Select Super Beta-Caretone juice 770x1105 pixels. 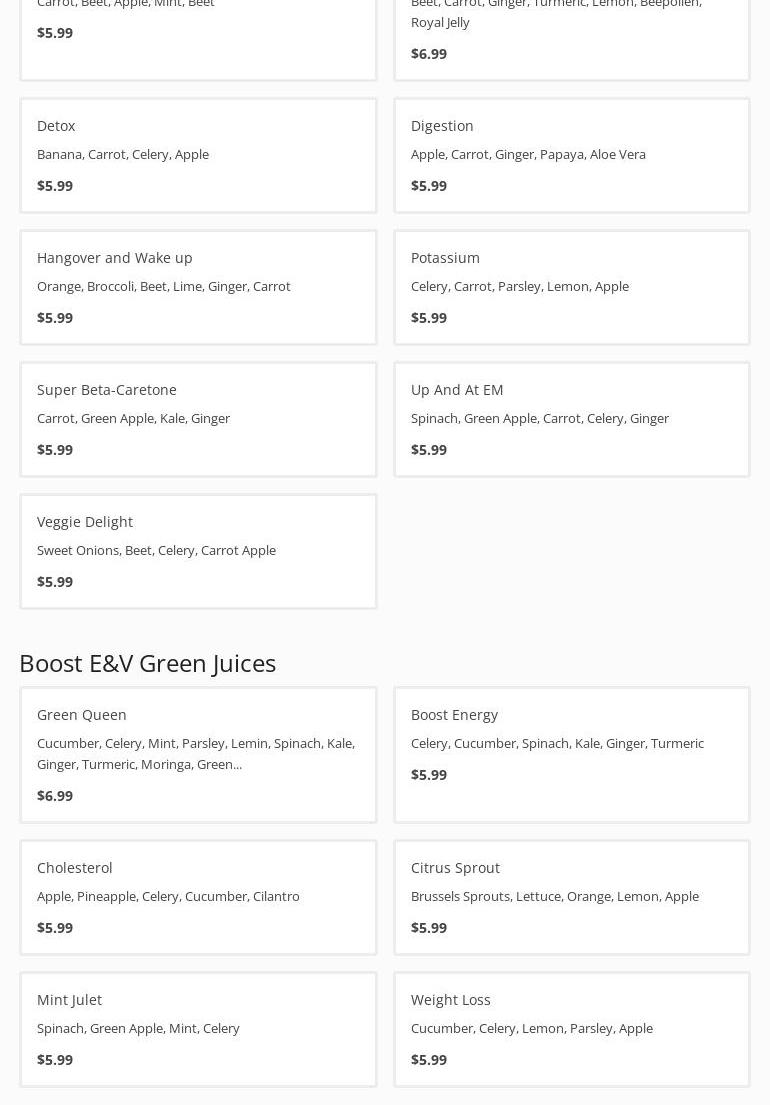tap(198, 419)
